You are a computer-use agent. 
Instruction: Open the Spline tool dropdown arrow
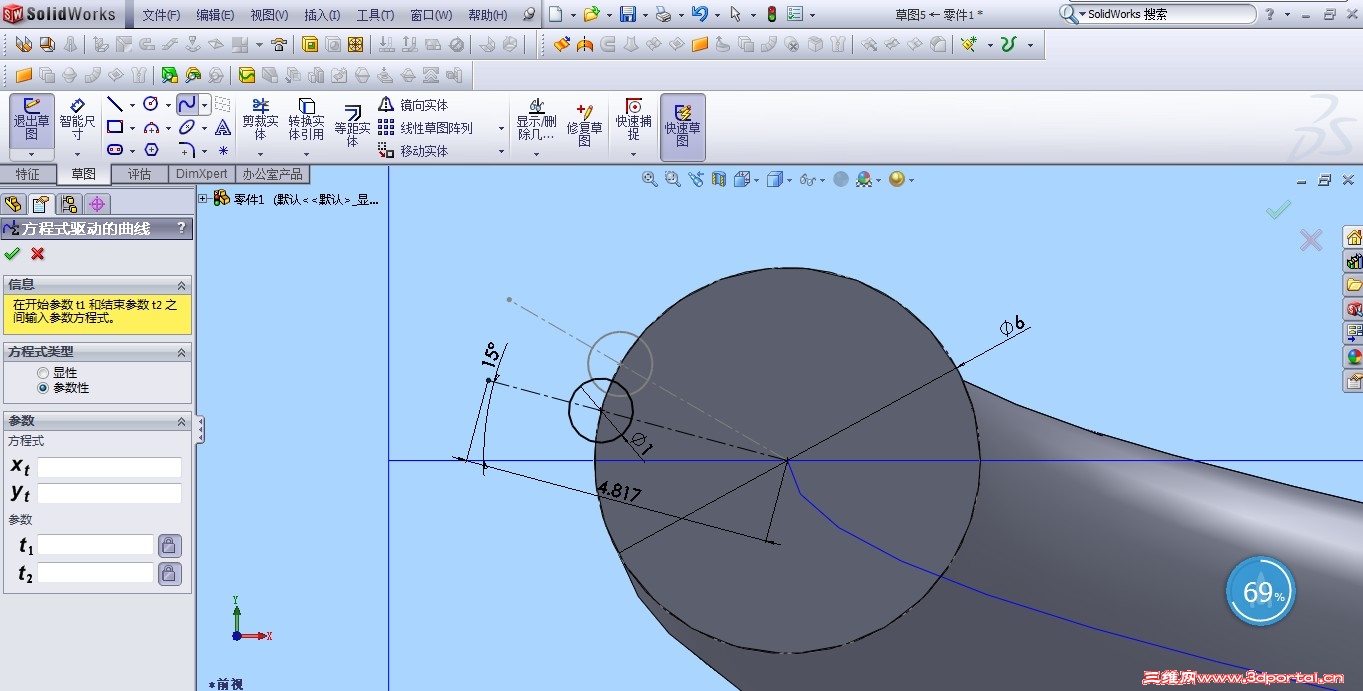click(204, 105)
